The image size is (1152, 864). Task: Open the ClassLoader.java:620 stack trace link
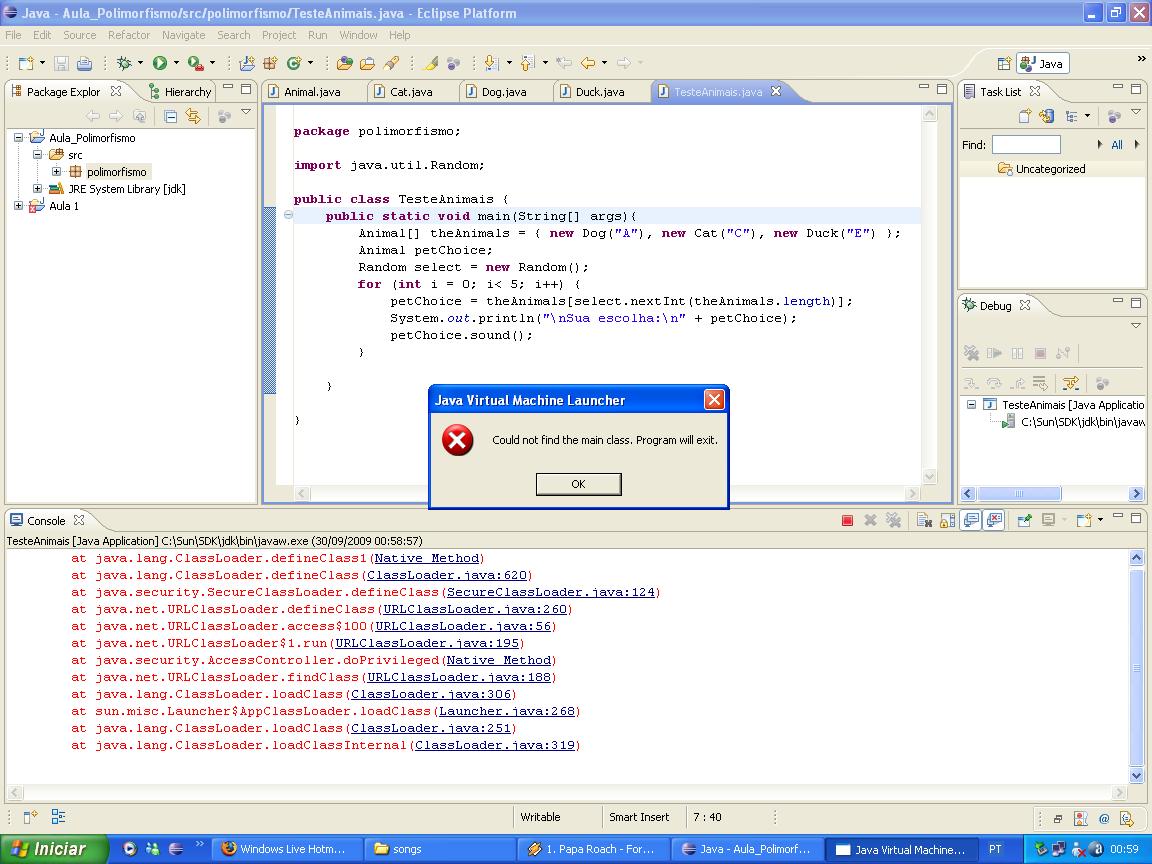click(x=447, y=575)
